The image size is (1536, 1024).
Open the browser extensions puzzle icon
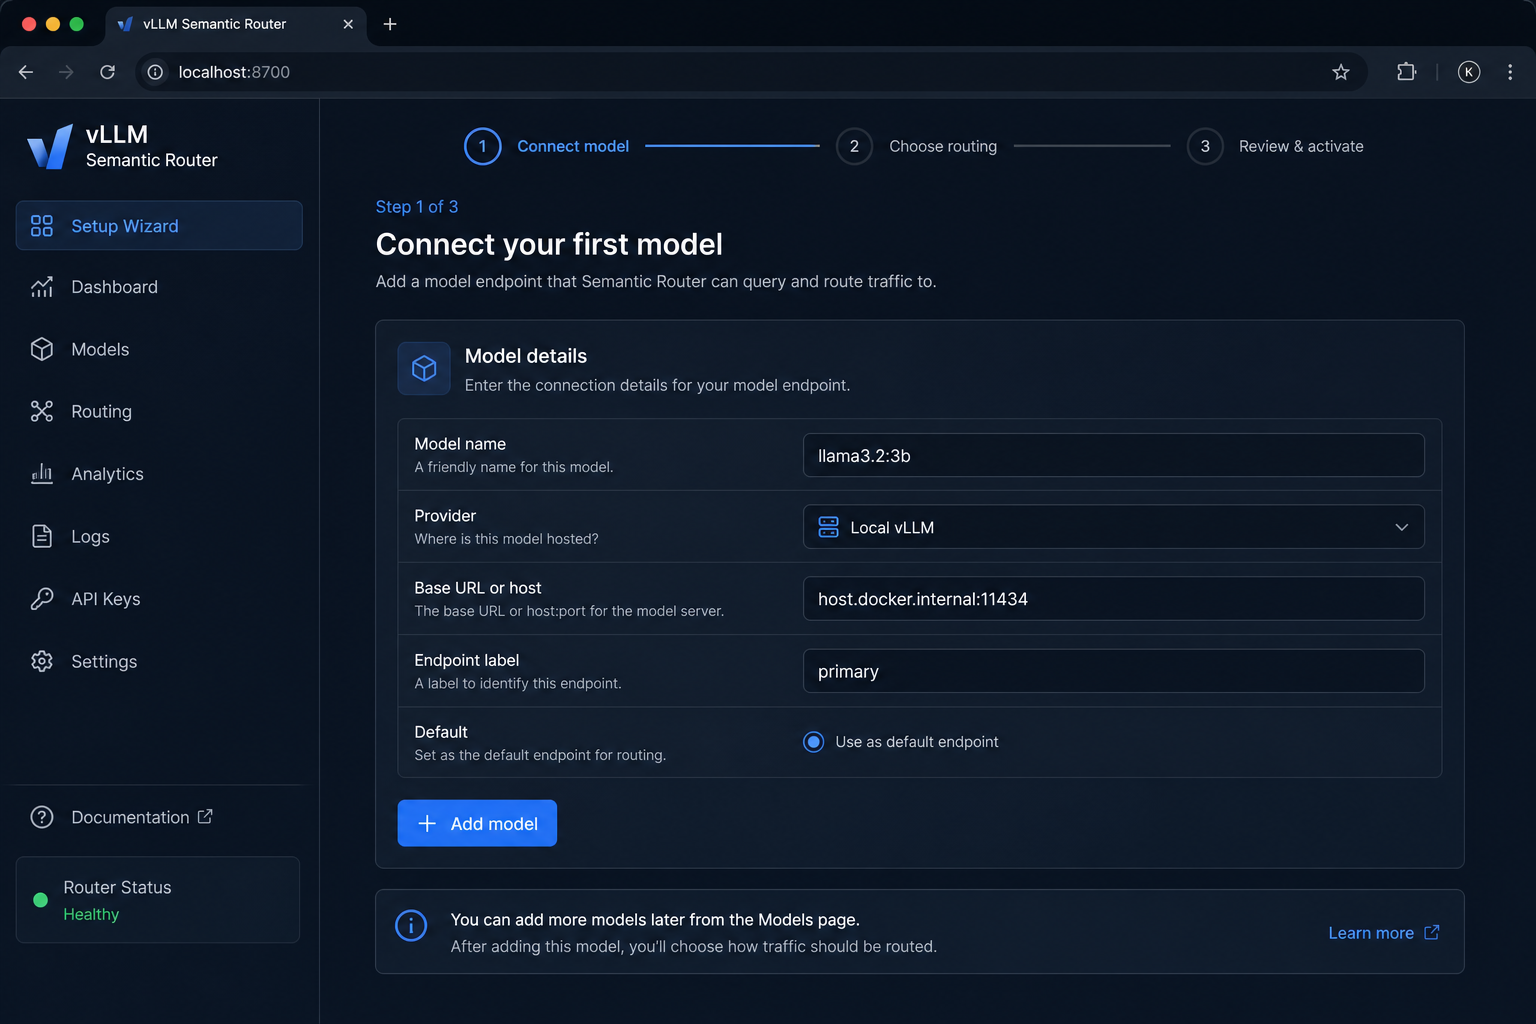click(1406, 72)
